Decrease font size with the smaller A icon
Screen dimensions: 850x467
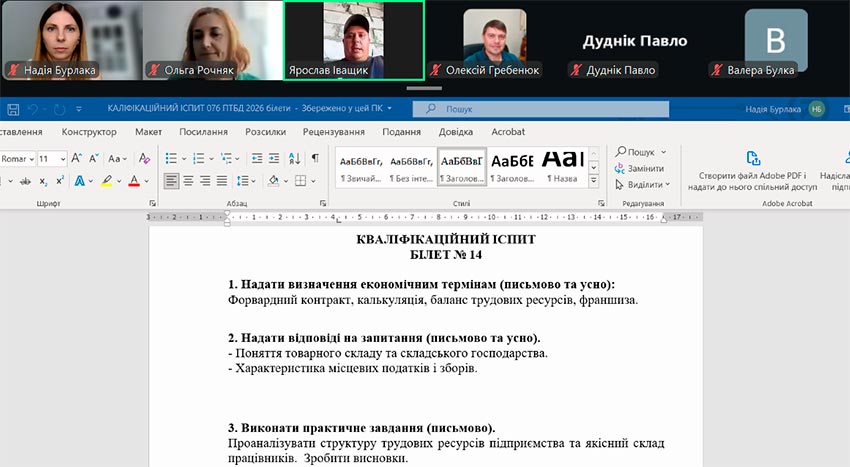point(94,158)
